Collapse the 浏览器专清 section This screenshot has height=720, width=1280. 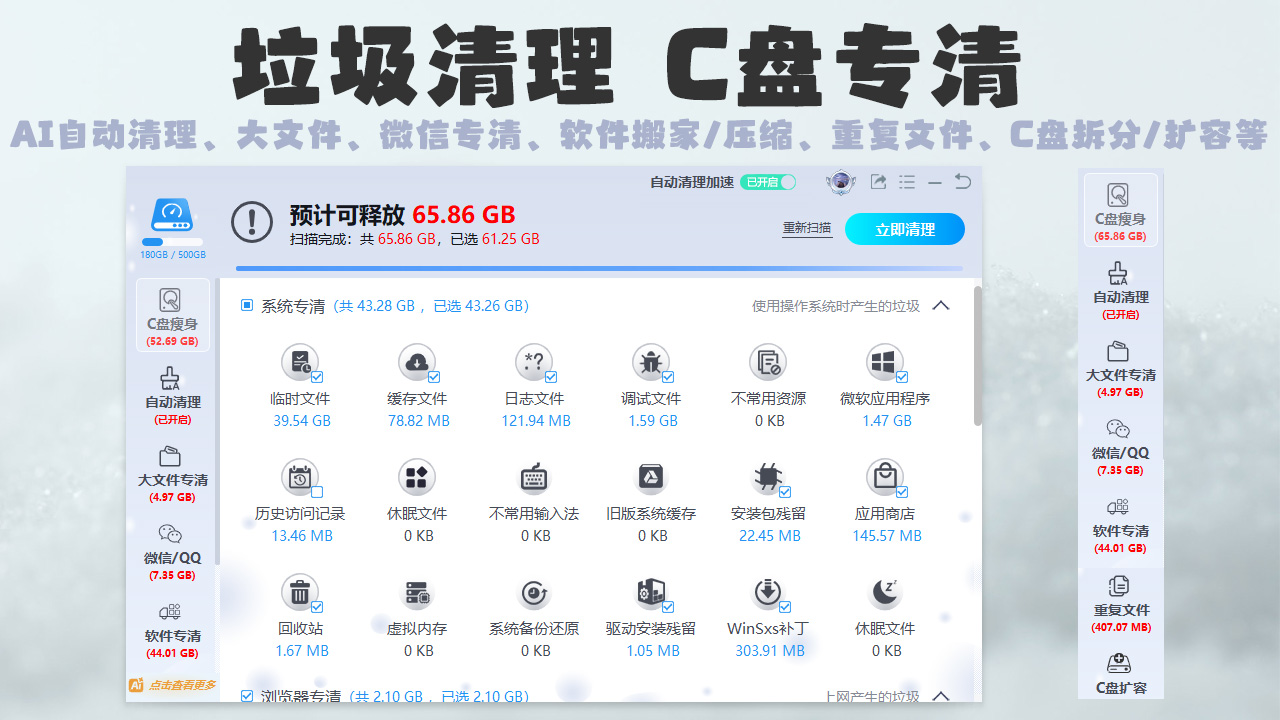point(940,695)
